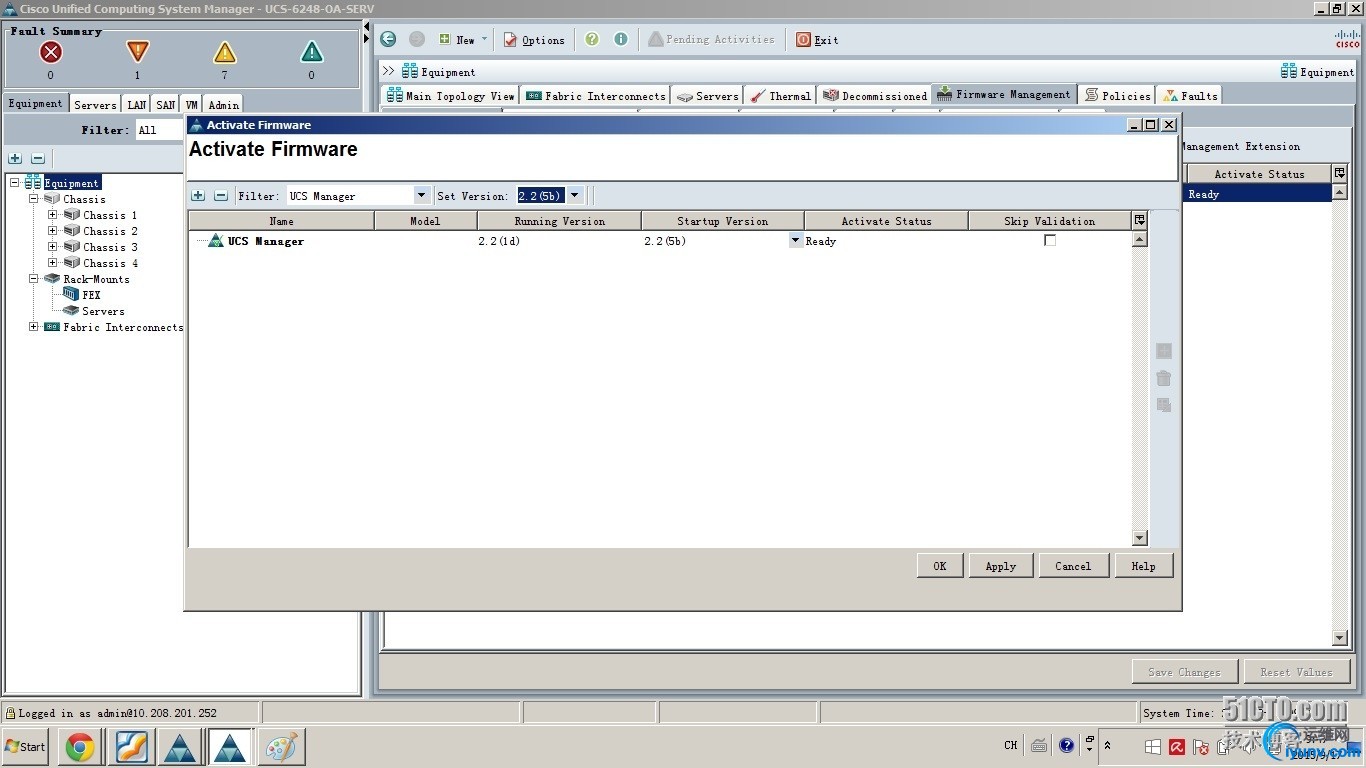1366x768 pixels.
Task: Expand the Fabric Interconnects tree node
Action: (34, 327)
